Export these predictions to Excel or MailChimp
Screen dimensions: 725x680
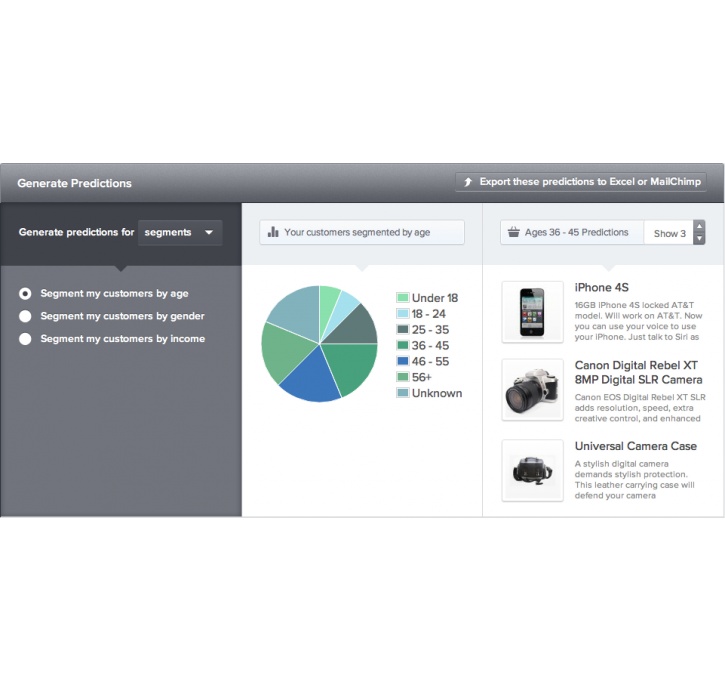point(581,182)
